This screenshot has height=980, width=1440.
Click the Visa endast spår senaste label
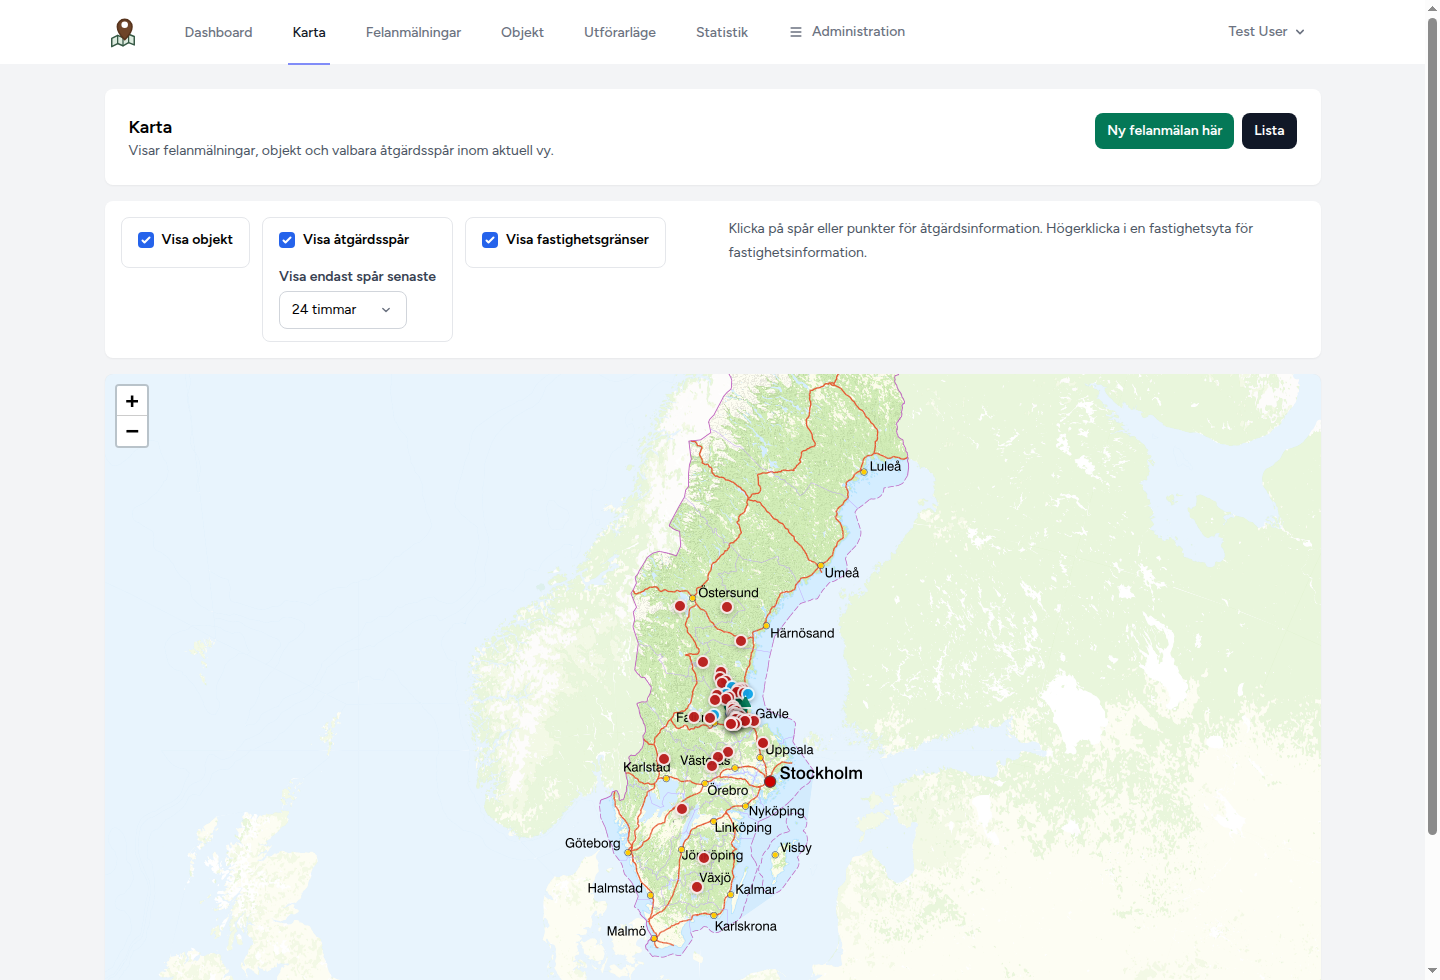(357, 277)
